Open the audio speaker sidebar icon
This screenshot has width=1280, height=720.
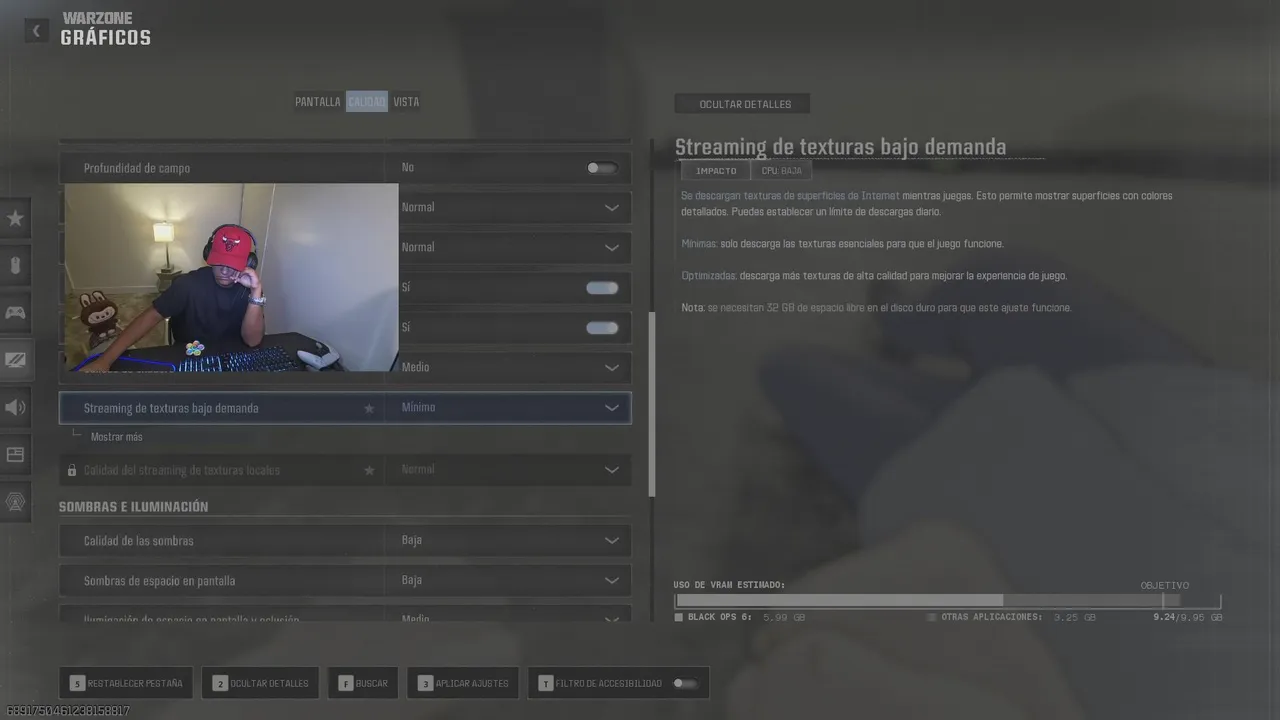coord(15,407)
